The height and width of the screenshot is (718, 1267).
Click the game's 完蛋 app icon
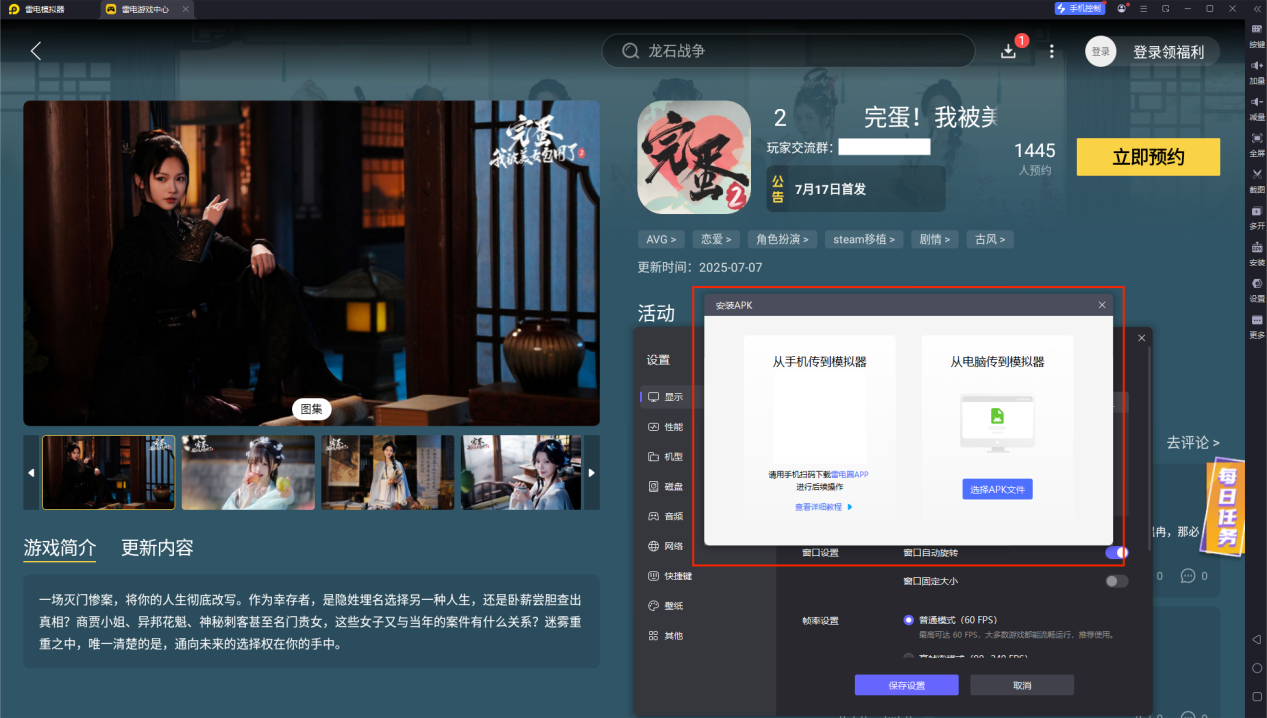click(x=694, y=157)
